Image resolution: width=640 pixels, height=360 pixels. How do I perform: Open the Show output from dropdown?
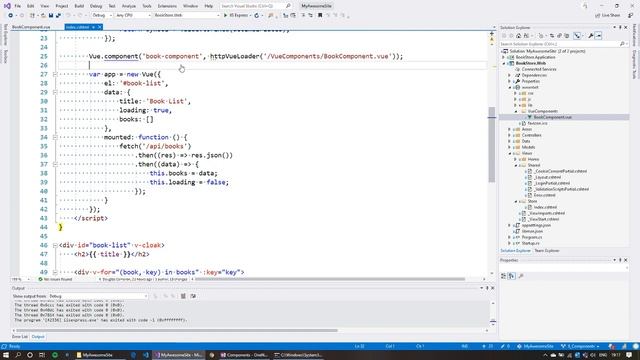click(98, 296)
